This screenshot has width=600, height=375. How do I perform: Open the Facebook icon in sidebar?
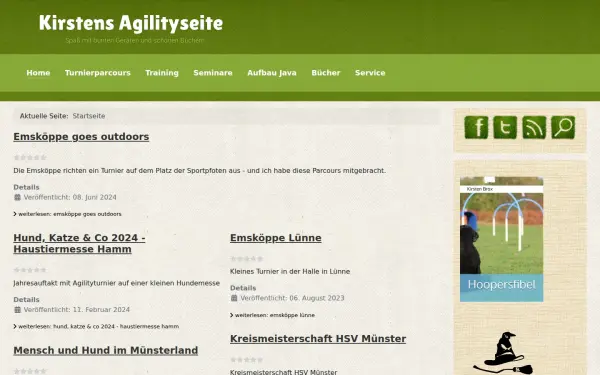pyautogui.click(x=476, y=127)
